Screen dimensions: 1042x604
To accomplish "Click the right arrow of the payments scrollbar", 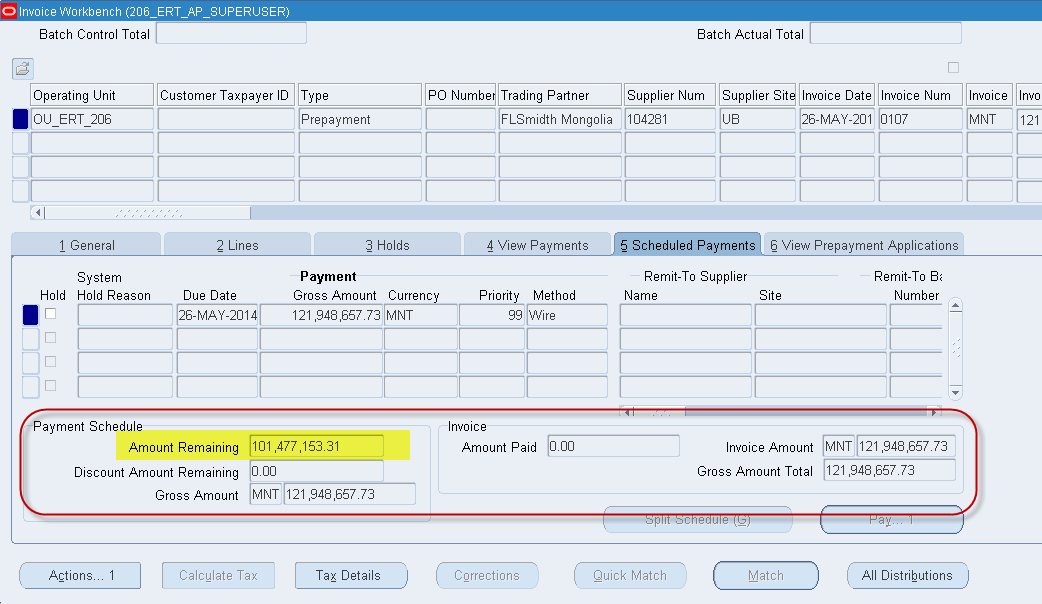I will coord(935,410).
